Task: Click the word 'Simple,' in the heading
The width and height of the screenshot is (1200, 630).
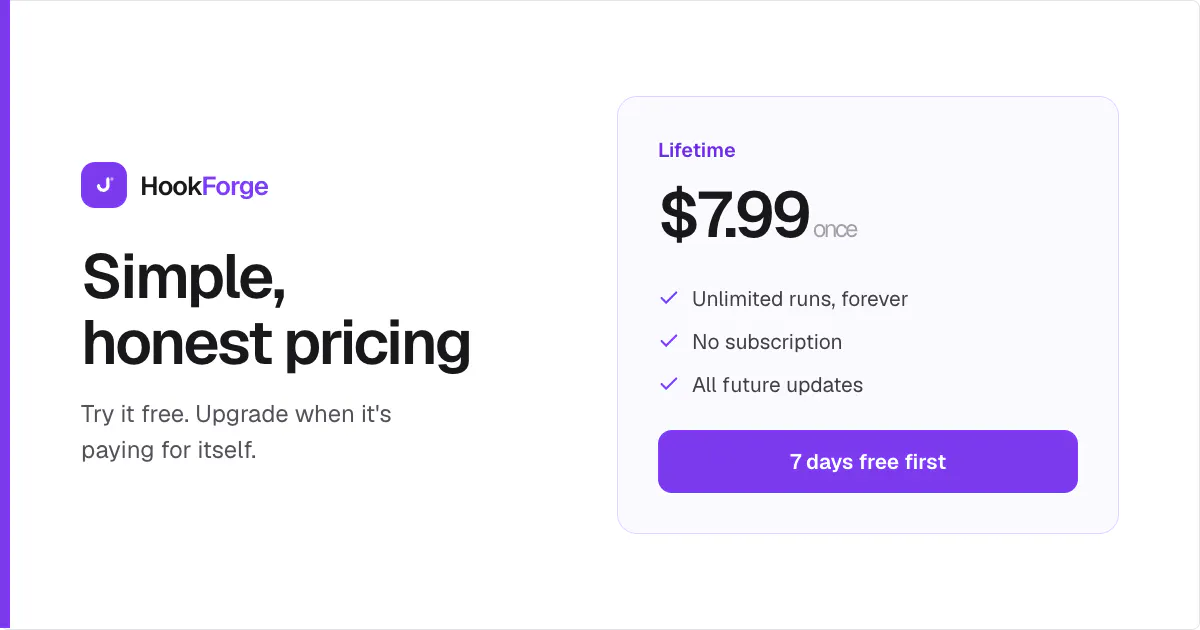Action: (x=184, y=277)
